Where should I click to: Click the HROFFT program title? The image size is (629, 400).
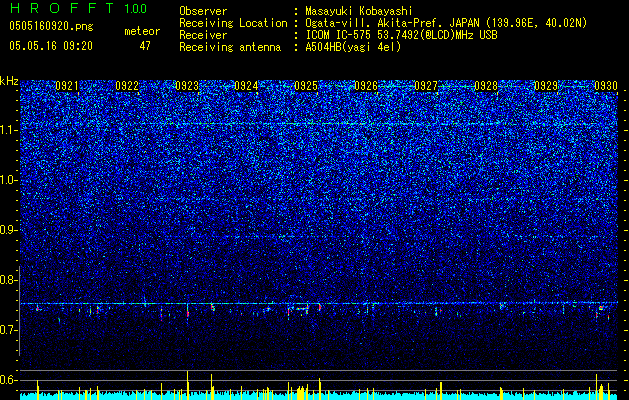[x=62, y=8]
